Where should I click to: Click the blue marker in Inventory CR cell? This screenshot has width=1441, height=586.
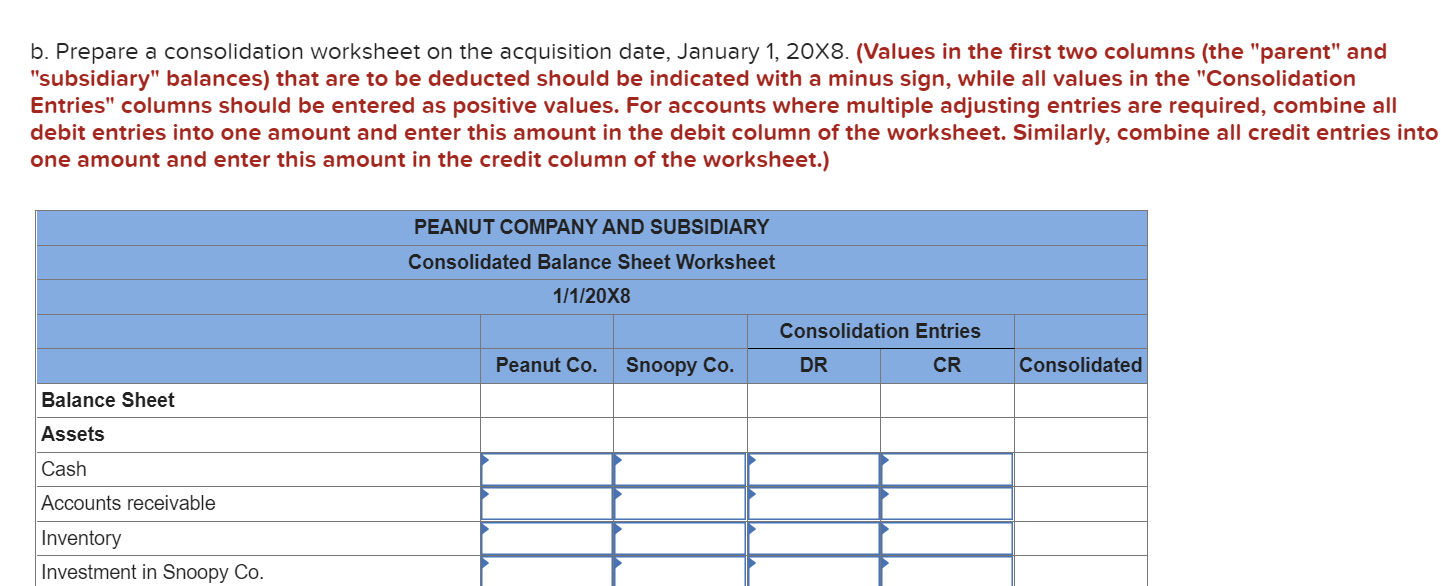(884, 531)
